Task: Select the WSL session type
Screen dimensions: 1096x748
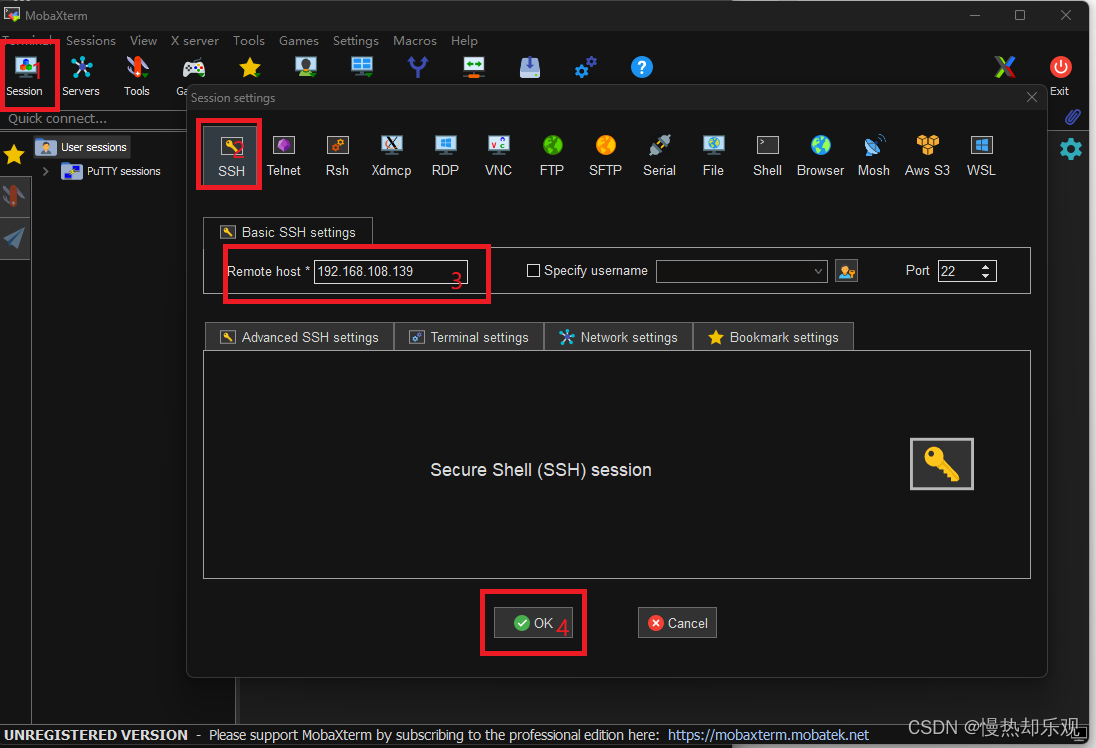Action: tap(981, 156)
